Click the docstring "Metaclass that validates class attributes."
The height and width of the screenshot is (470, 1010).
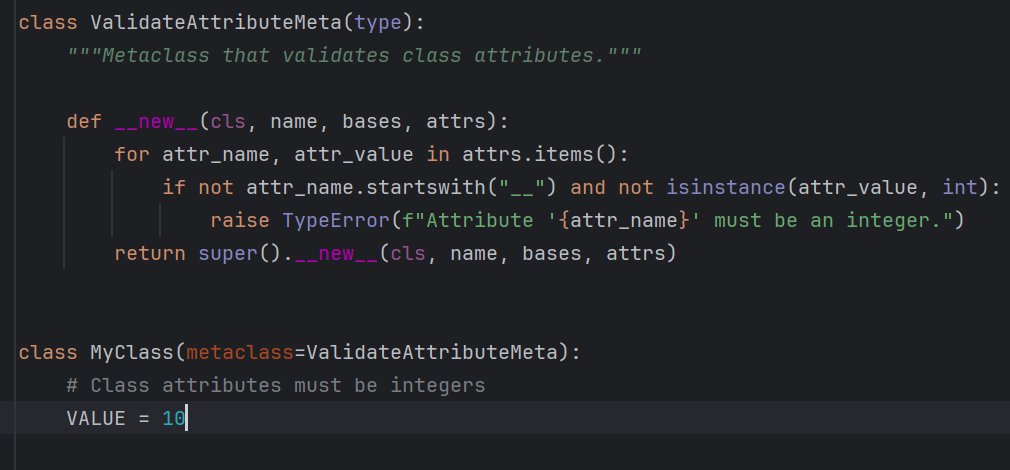pos(354,55)
